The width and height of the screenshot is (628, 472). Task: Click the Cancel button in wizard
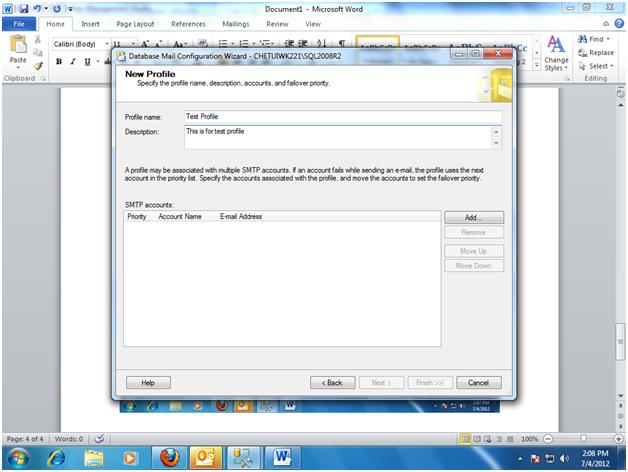479,383
